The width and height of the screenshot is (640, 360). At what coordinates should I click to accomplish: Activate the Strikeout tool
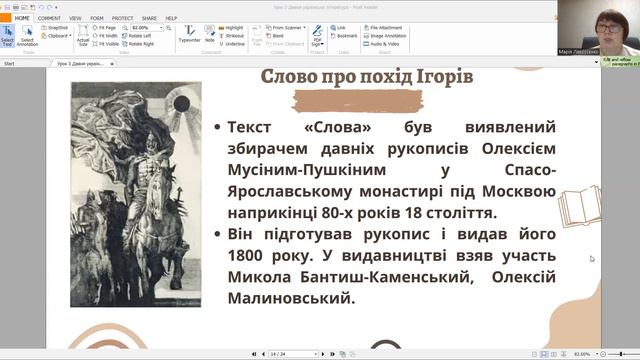(x=231, y=36)
